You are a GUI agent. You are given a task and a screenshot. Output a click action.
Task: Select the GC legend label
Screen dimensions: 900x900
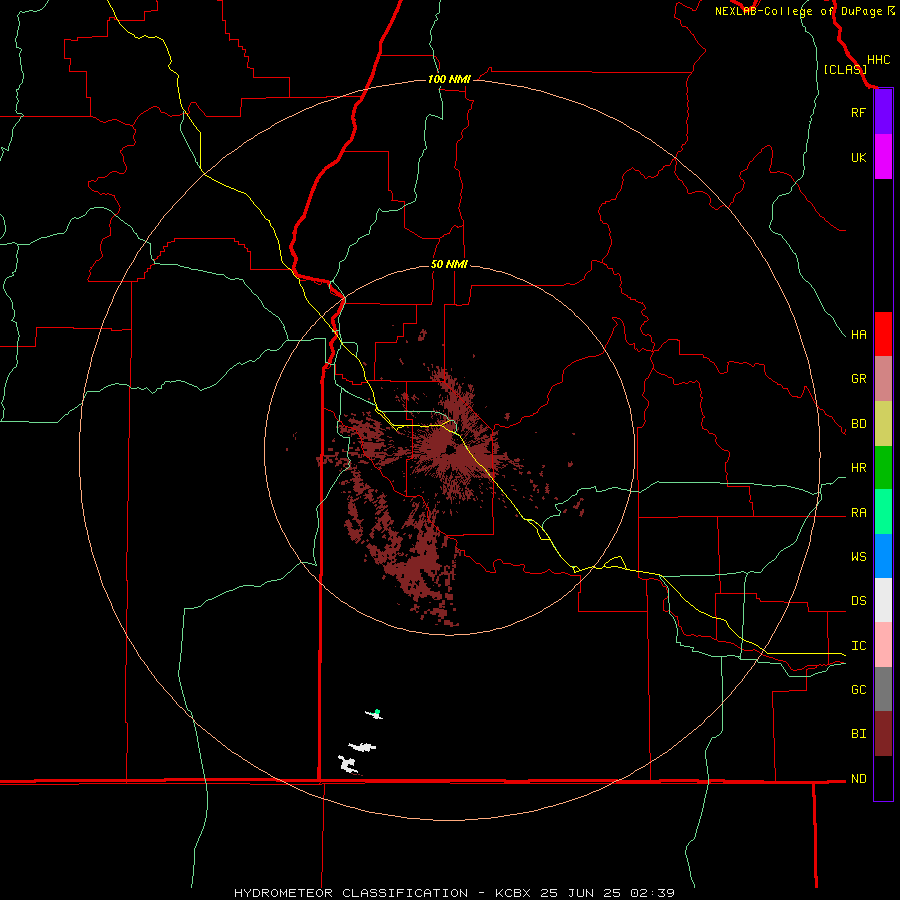click(858, 689)
